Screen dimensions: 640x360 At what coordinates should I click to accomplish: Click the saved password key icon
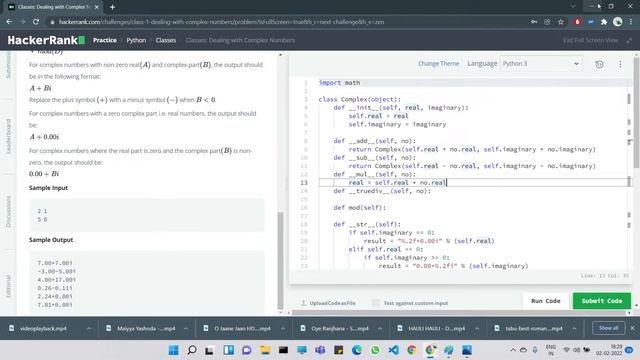pos(534,22)
